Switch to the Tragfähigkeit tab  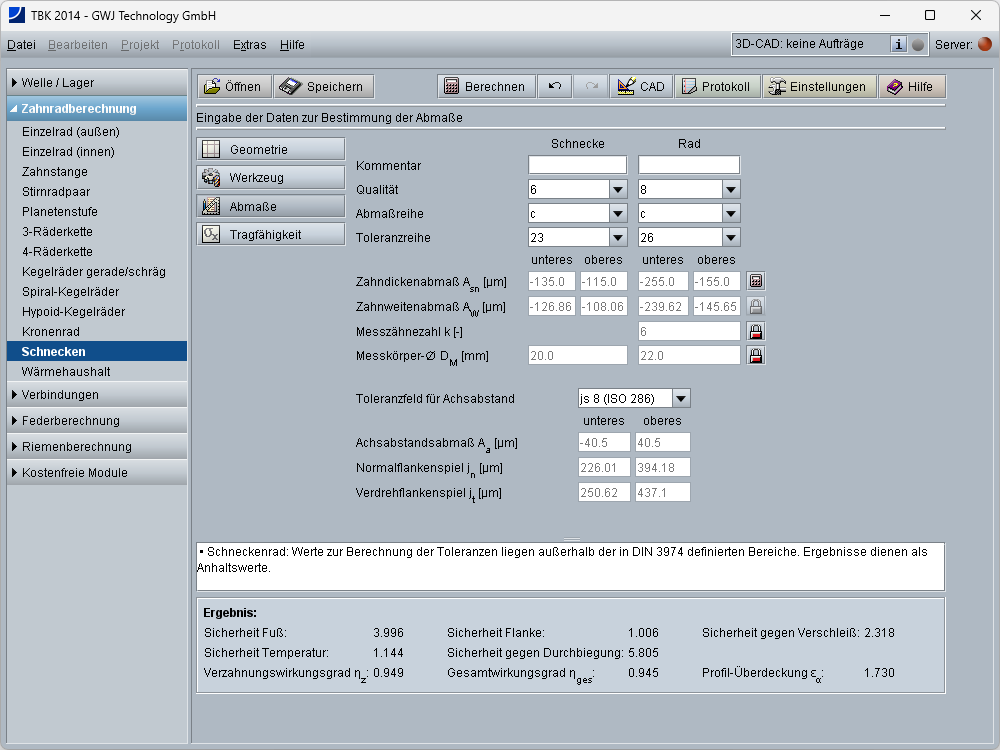click(x=270, y=235)
